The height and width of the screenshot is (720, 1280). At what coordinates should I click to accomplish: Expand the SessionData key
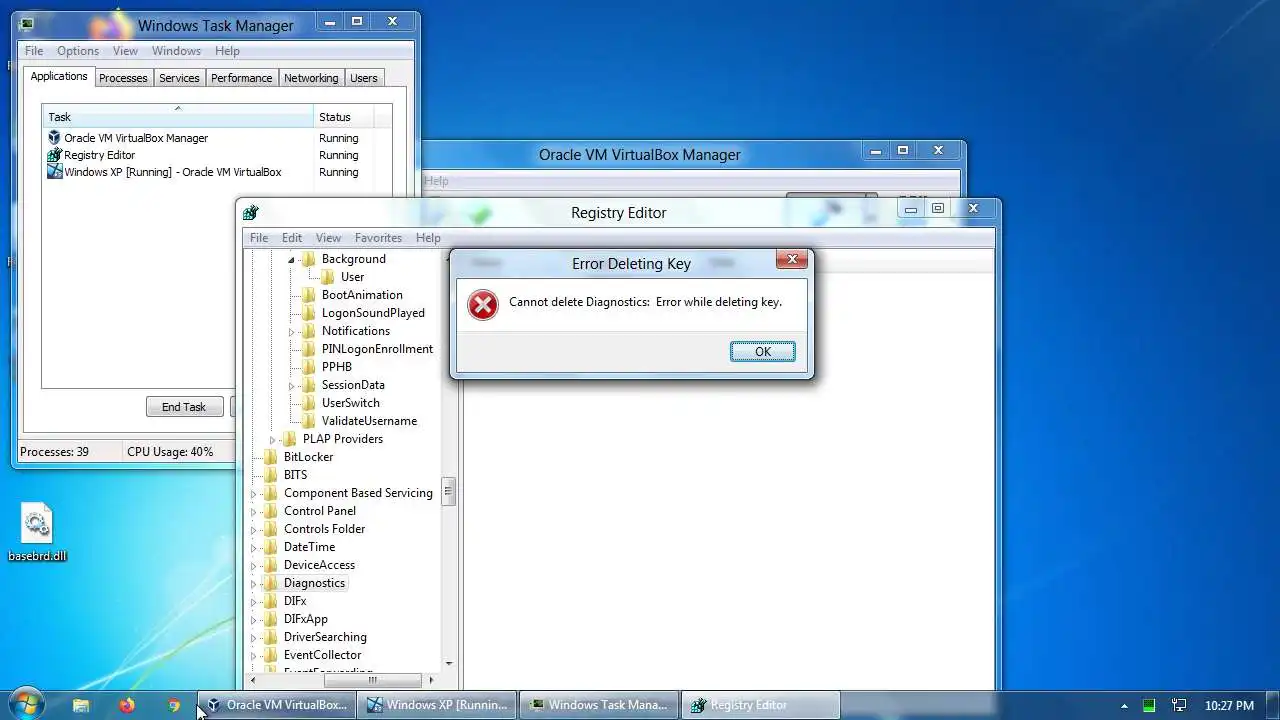(x=292, y=385)
